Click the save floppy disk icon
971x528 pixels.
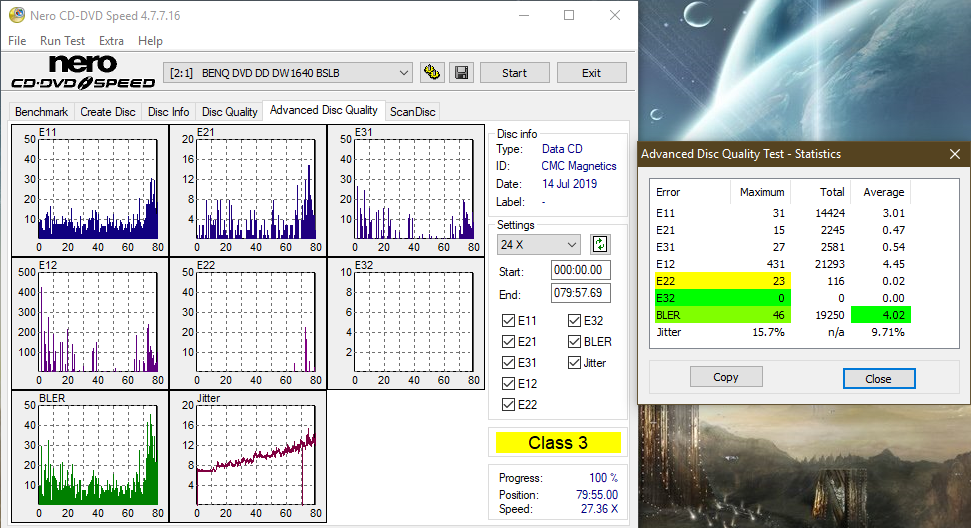point(461,72)
